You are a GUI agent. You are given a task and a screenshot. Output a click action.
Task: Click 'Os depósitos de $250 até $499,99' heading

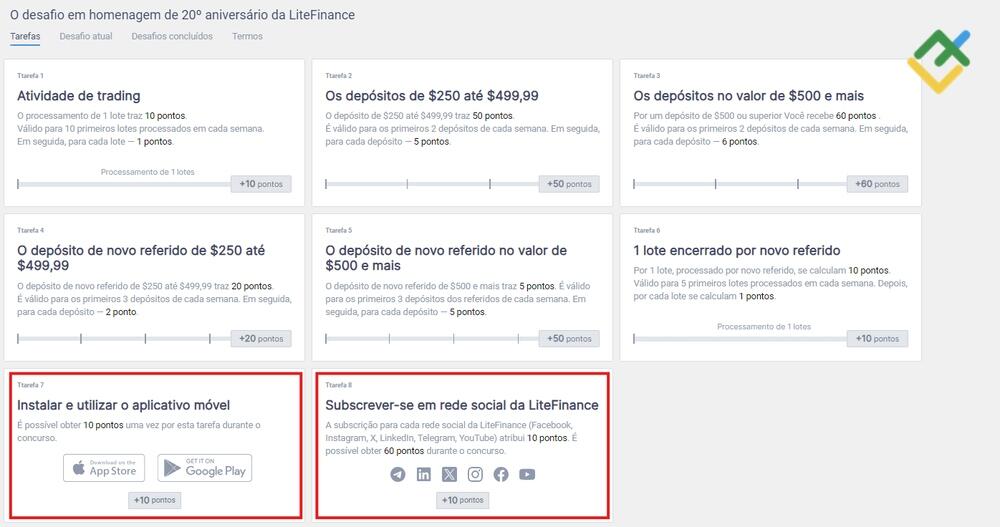[432, 96]
